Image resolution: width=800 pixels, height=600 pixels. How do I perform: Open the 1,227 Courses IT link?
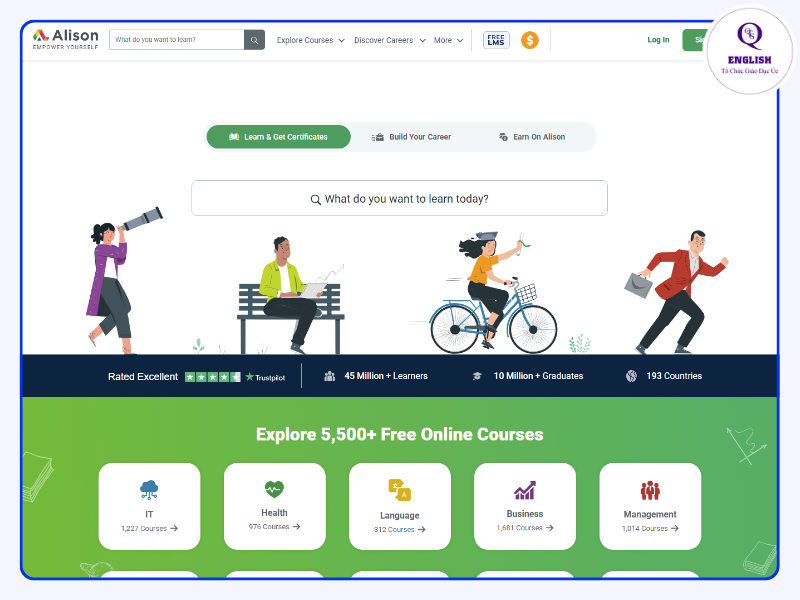click(x=149, y=529)
